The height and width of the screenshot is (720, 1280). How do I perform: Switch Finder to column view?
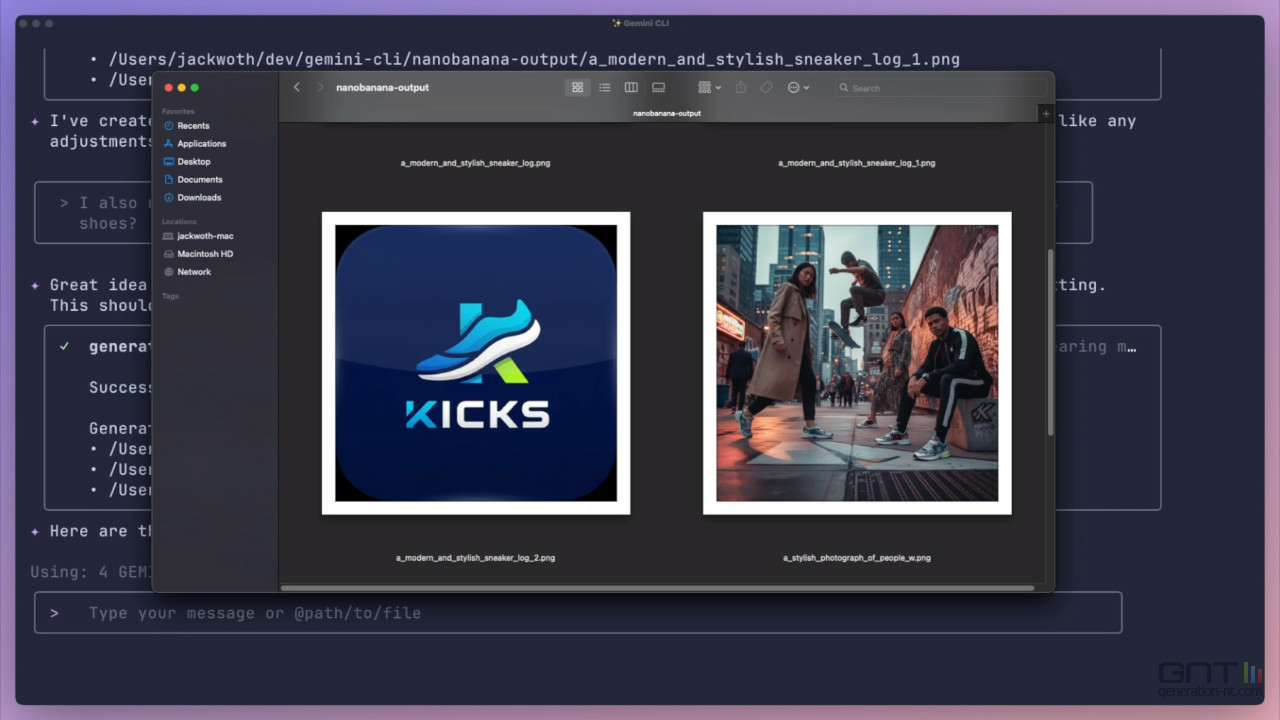click(x=631, y=88)
